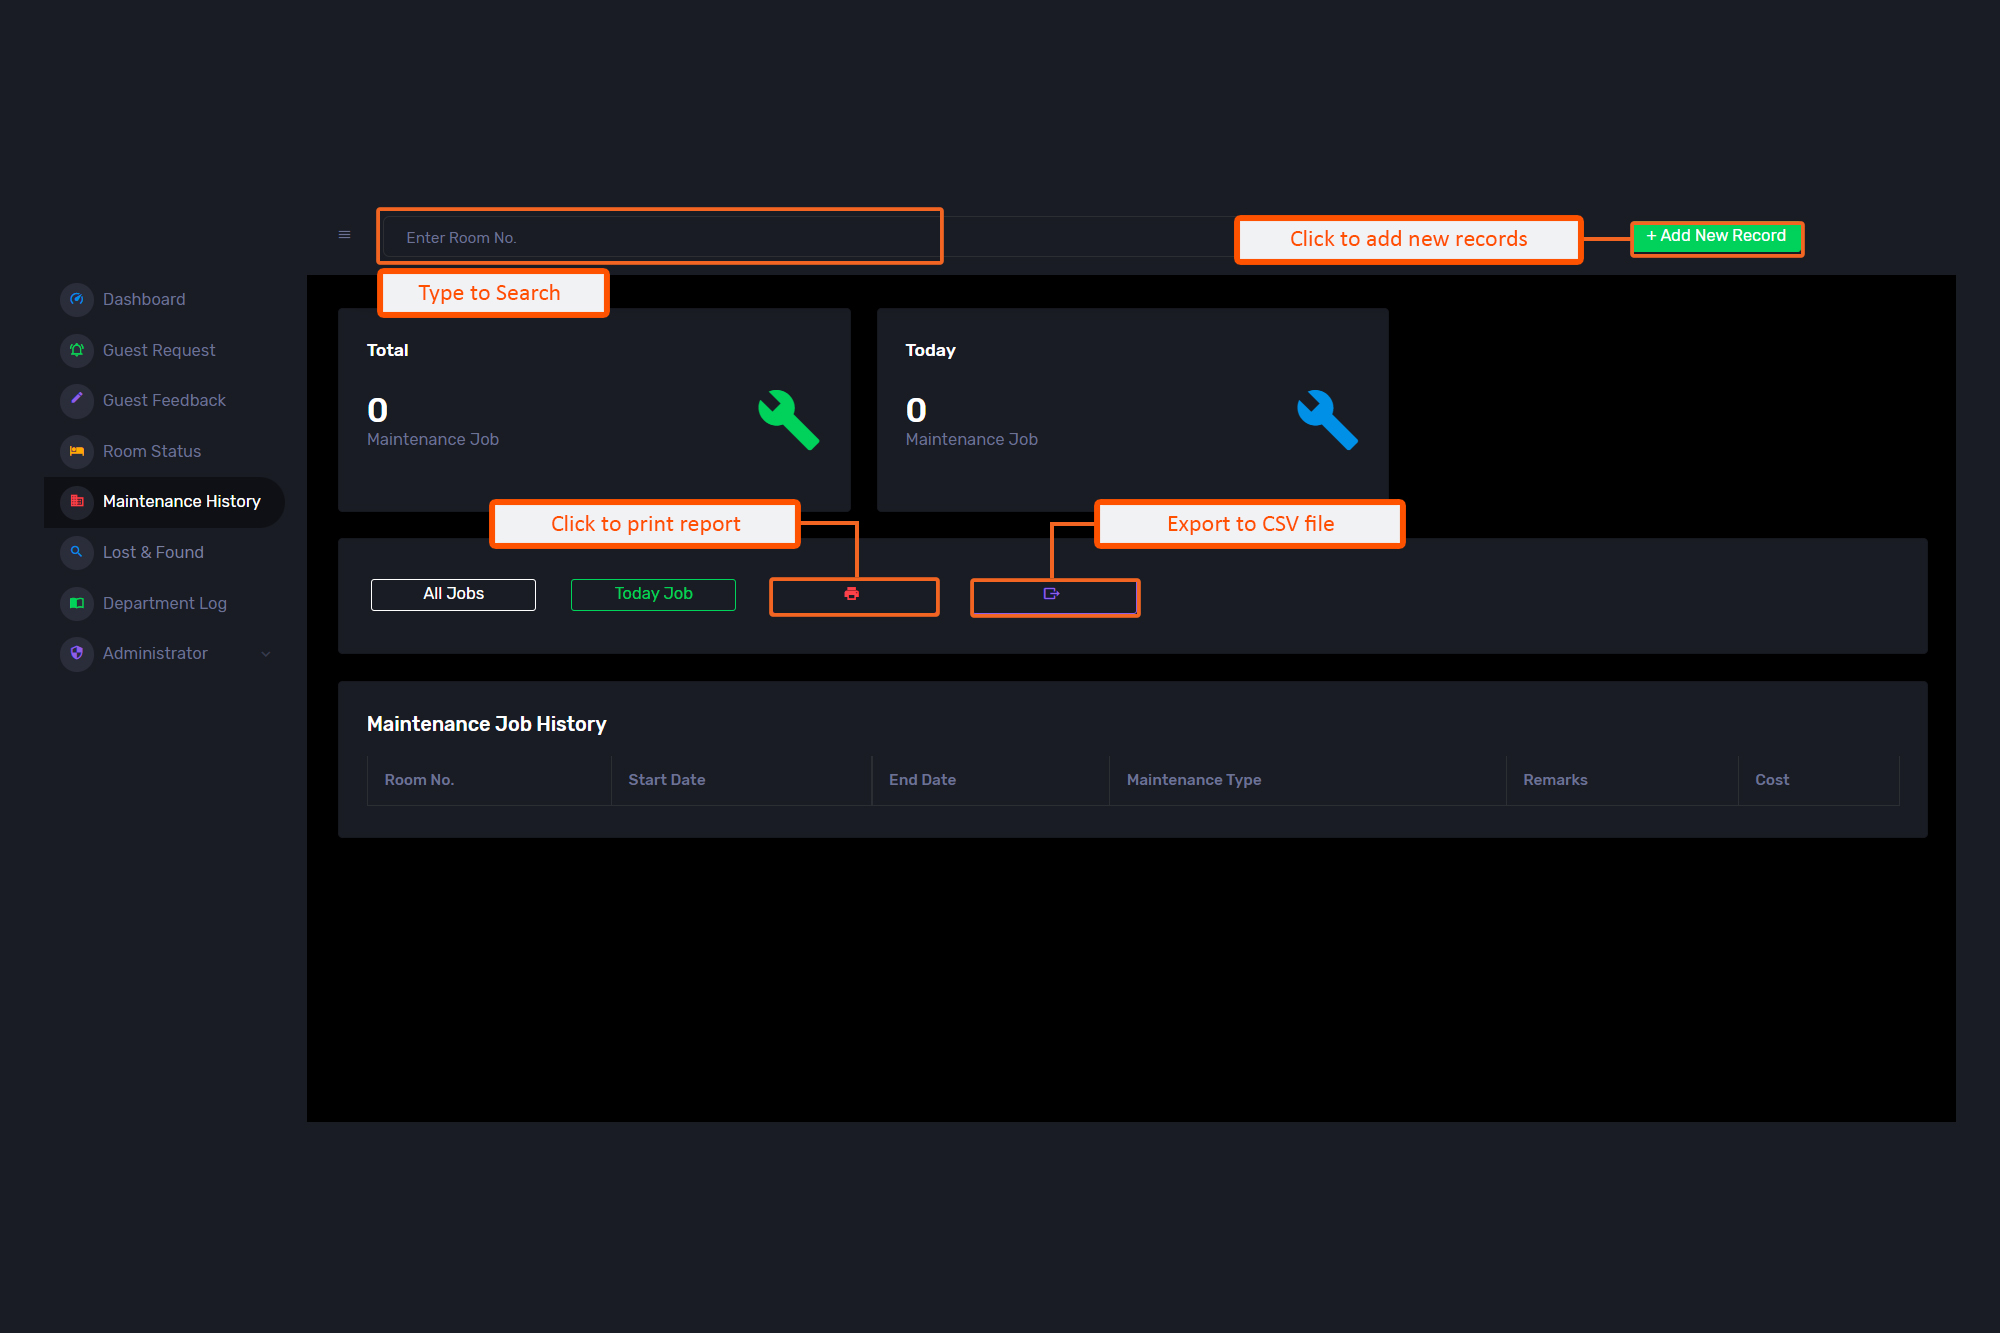This screenshot has height=1333, width=2000.
Task: Go to the Guest Request page
Action: tap(158, 350)
